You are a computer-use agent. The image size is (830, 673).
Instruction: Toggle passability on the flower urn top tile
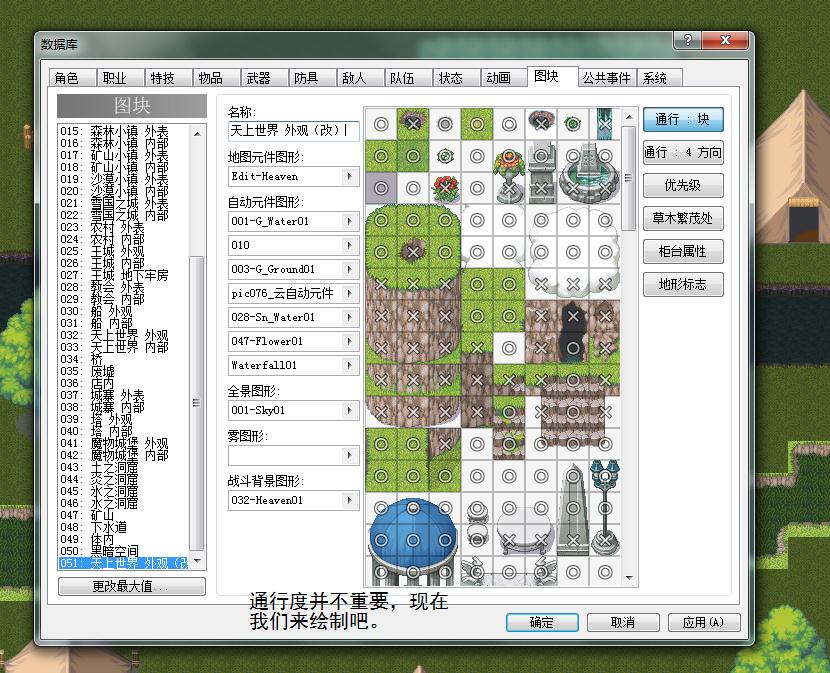509,156
